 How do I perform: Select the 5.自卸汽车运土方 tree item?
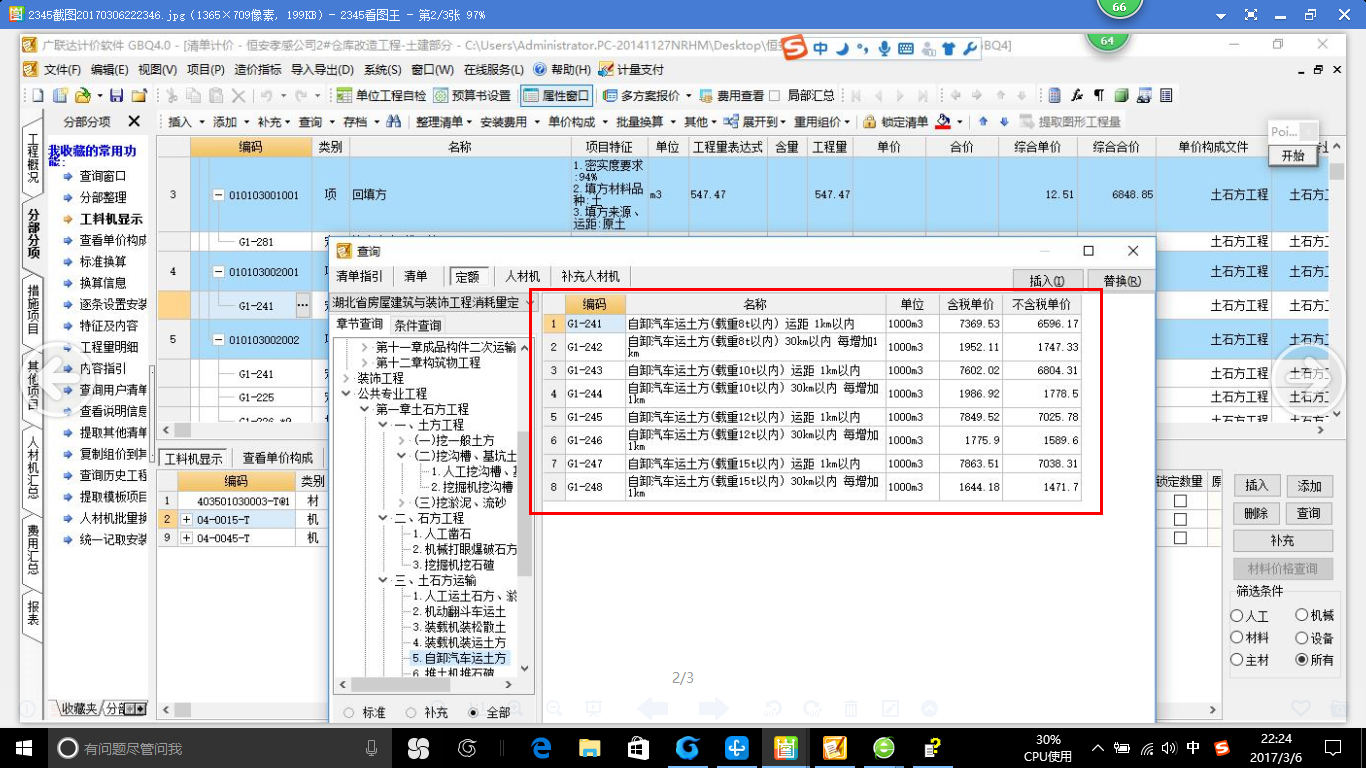click(x=460, y=658)
